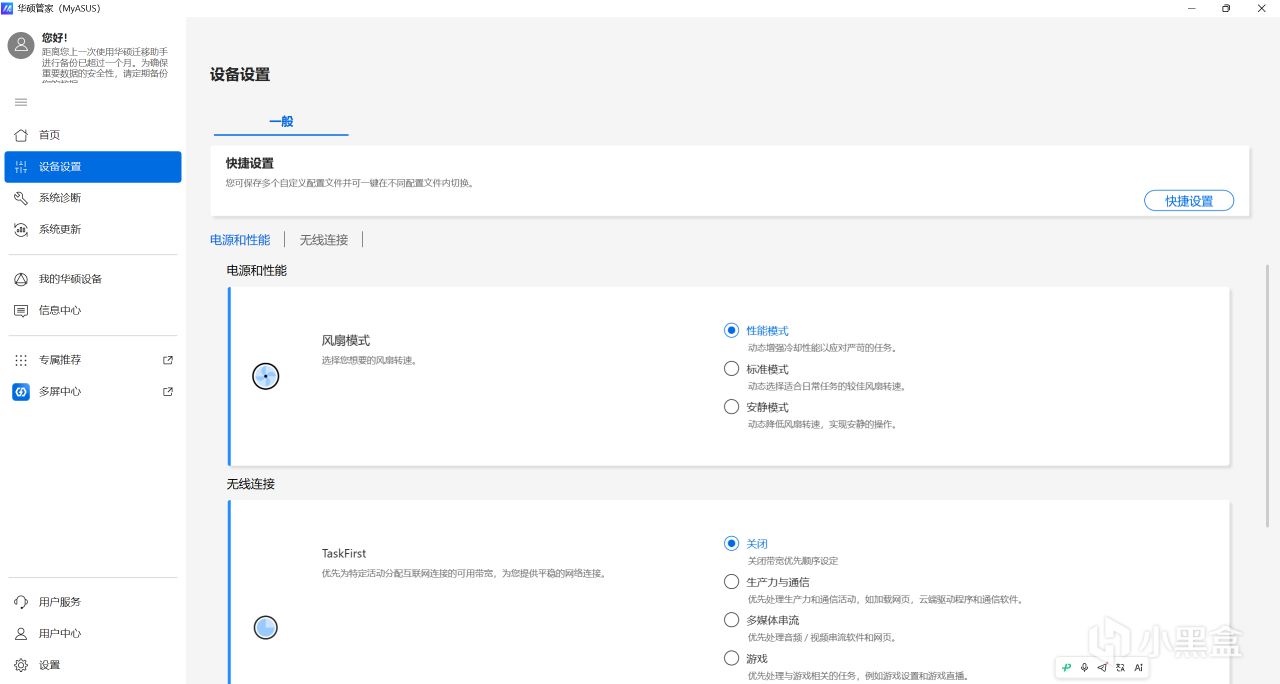
Task: Click the vertical scrollbar on the right
Action: coord(1269,395)
